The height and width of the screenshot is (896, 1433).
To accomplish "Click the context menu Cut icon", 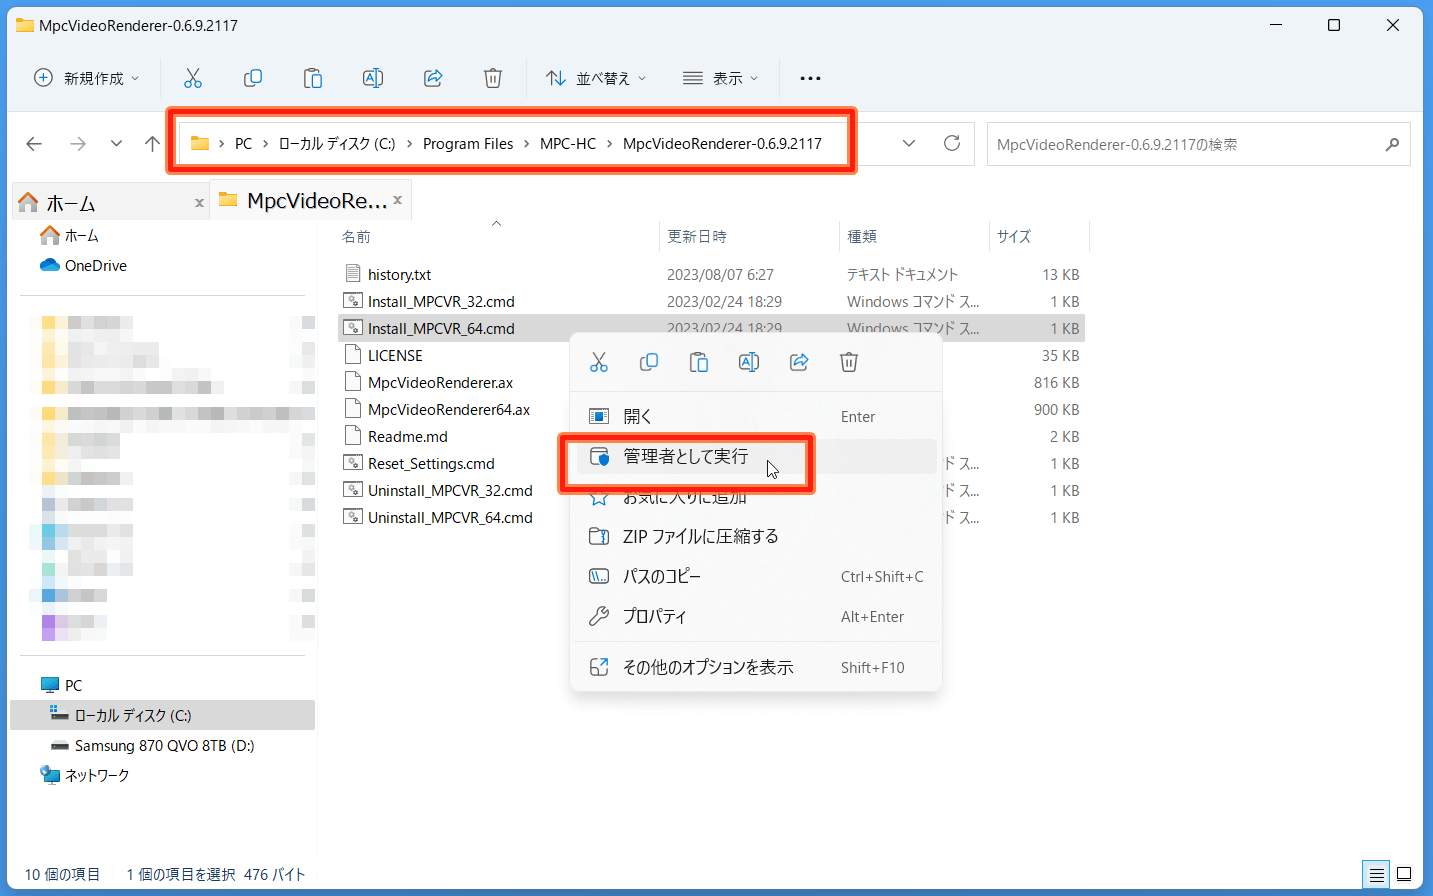I will pyautogui.click(x=599, y=362).
